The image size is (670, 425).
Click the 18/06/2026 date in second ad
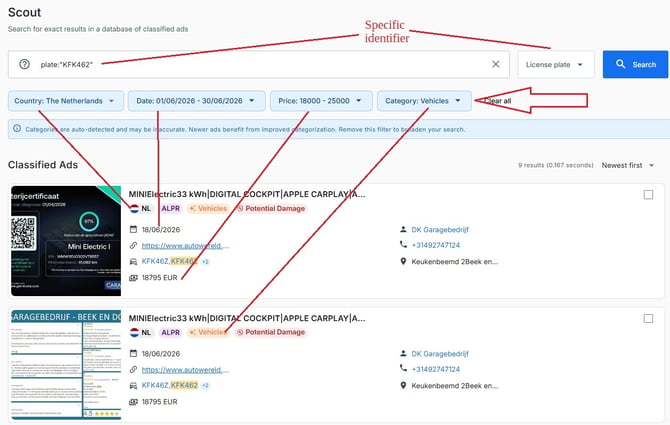pyautogui.click(x=161, y=354)
